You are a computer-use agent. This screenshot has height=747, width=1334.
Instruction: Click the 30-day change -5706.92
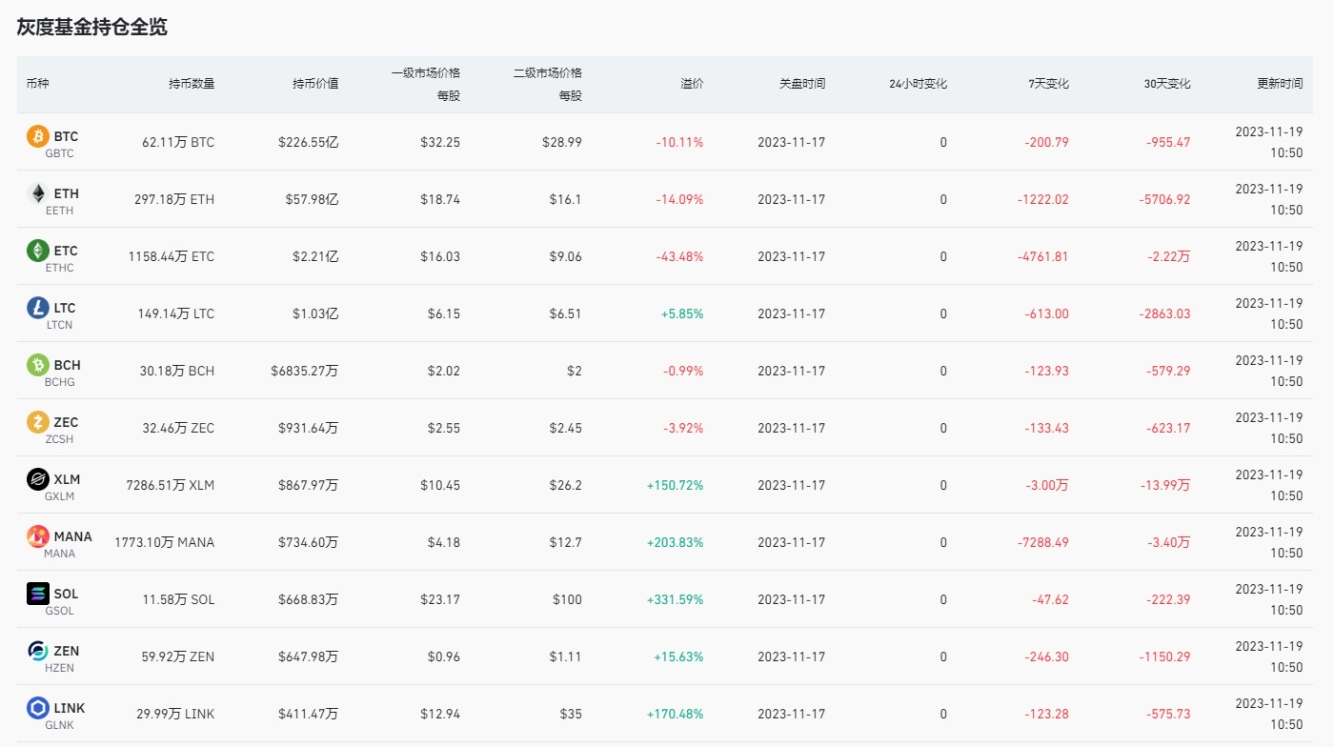pyautogui.click(x=1165, y=199)
